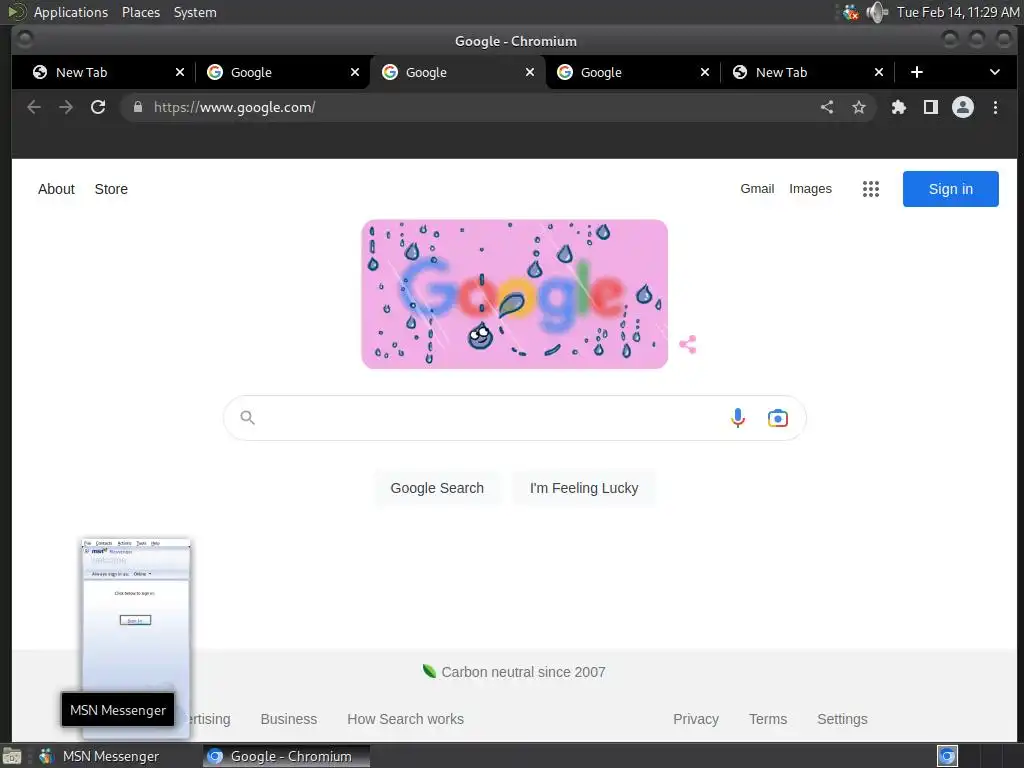Open the Extensions puzzle icon

pos(899,107)
